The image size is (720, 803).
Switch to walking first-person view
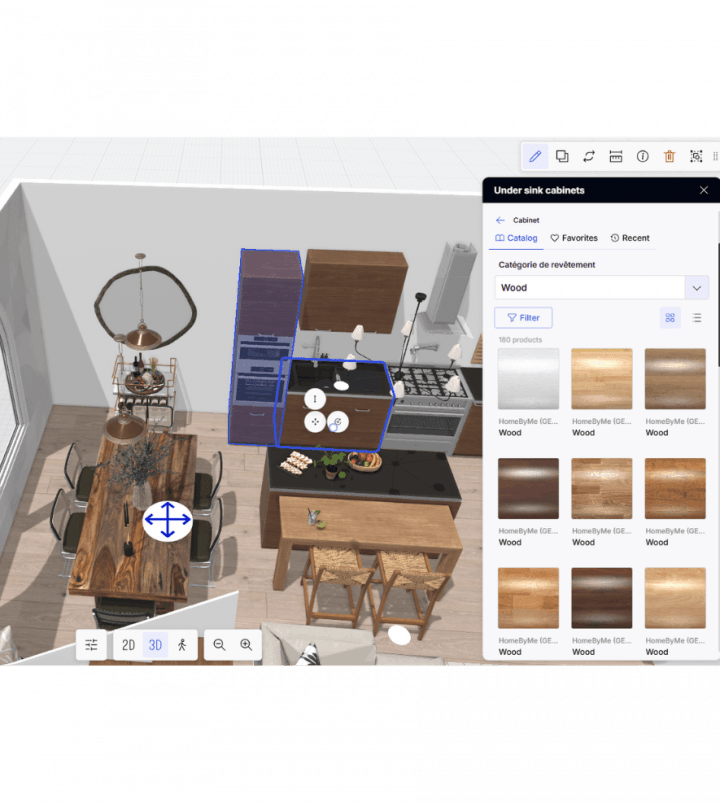tap(182, 645)
